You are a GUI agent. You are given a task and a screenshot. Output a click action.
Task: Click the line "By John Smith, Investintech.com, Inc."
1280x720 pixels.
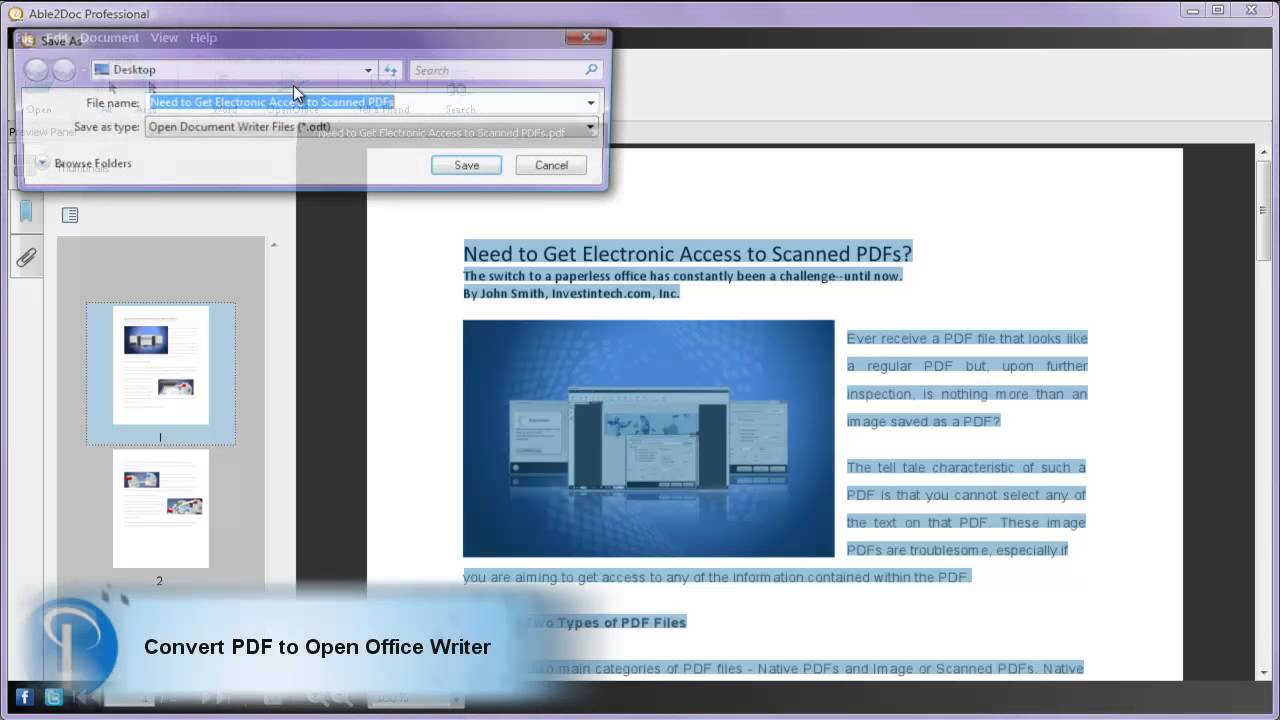click(x=571, y=293)
